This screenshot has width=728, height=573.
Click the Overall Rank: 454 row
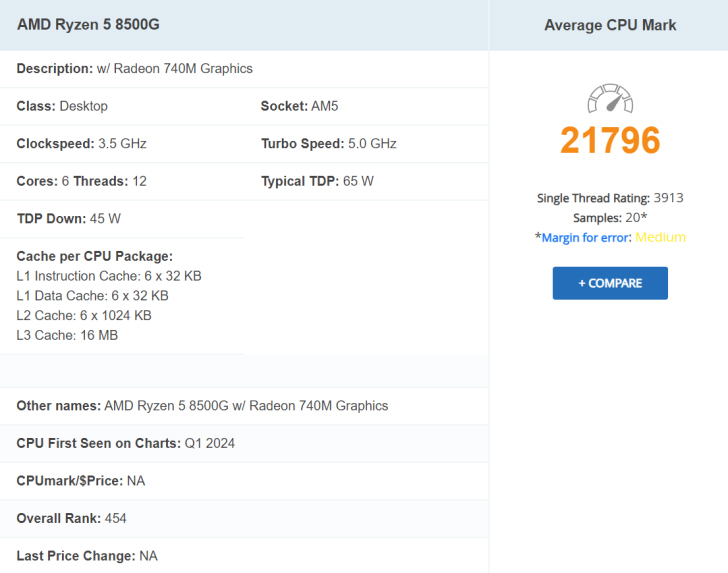click(x=244, y=519)
